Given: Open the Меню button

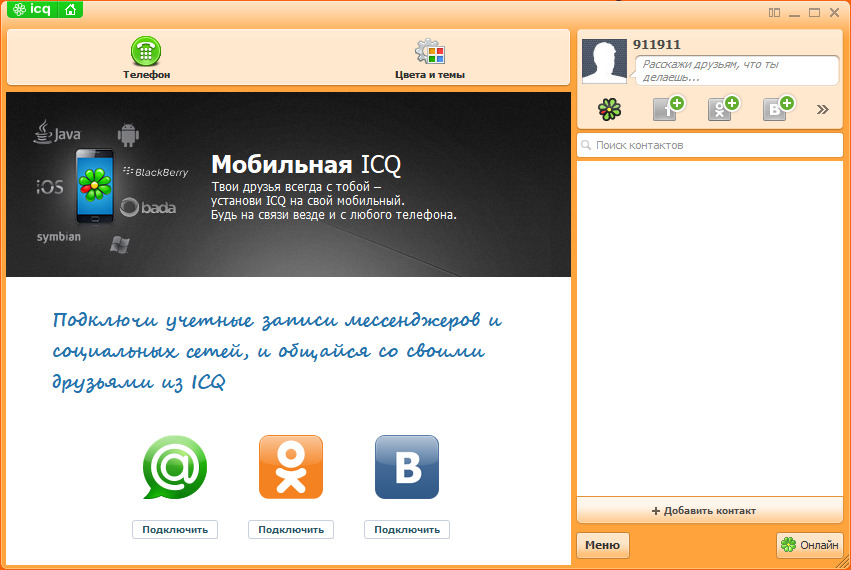Looking at the screenshot, I should click(x=602, y=545).
